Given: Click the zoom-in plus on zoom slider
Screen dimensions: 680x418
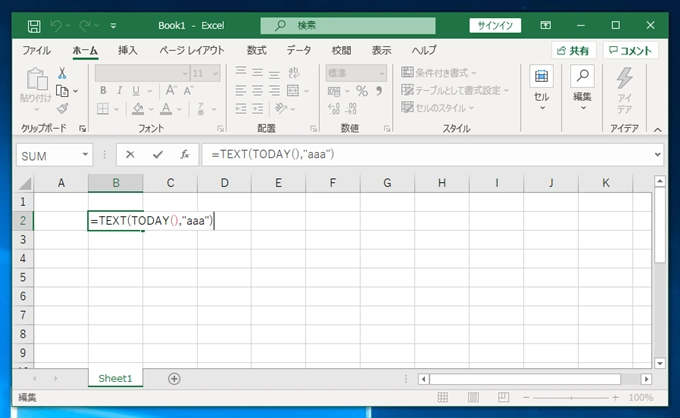Looking at the screenshot, I should 615,397.
